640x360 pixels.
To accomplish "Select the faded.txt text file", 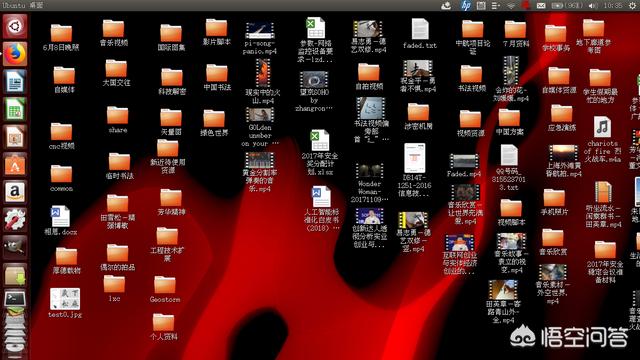I will coord(420,33).
